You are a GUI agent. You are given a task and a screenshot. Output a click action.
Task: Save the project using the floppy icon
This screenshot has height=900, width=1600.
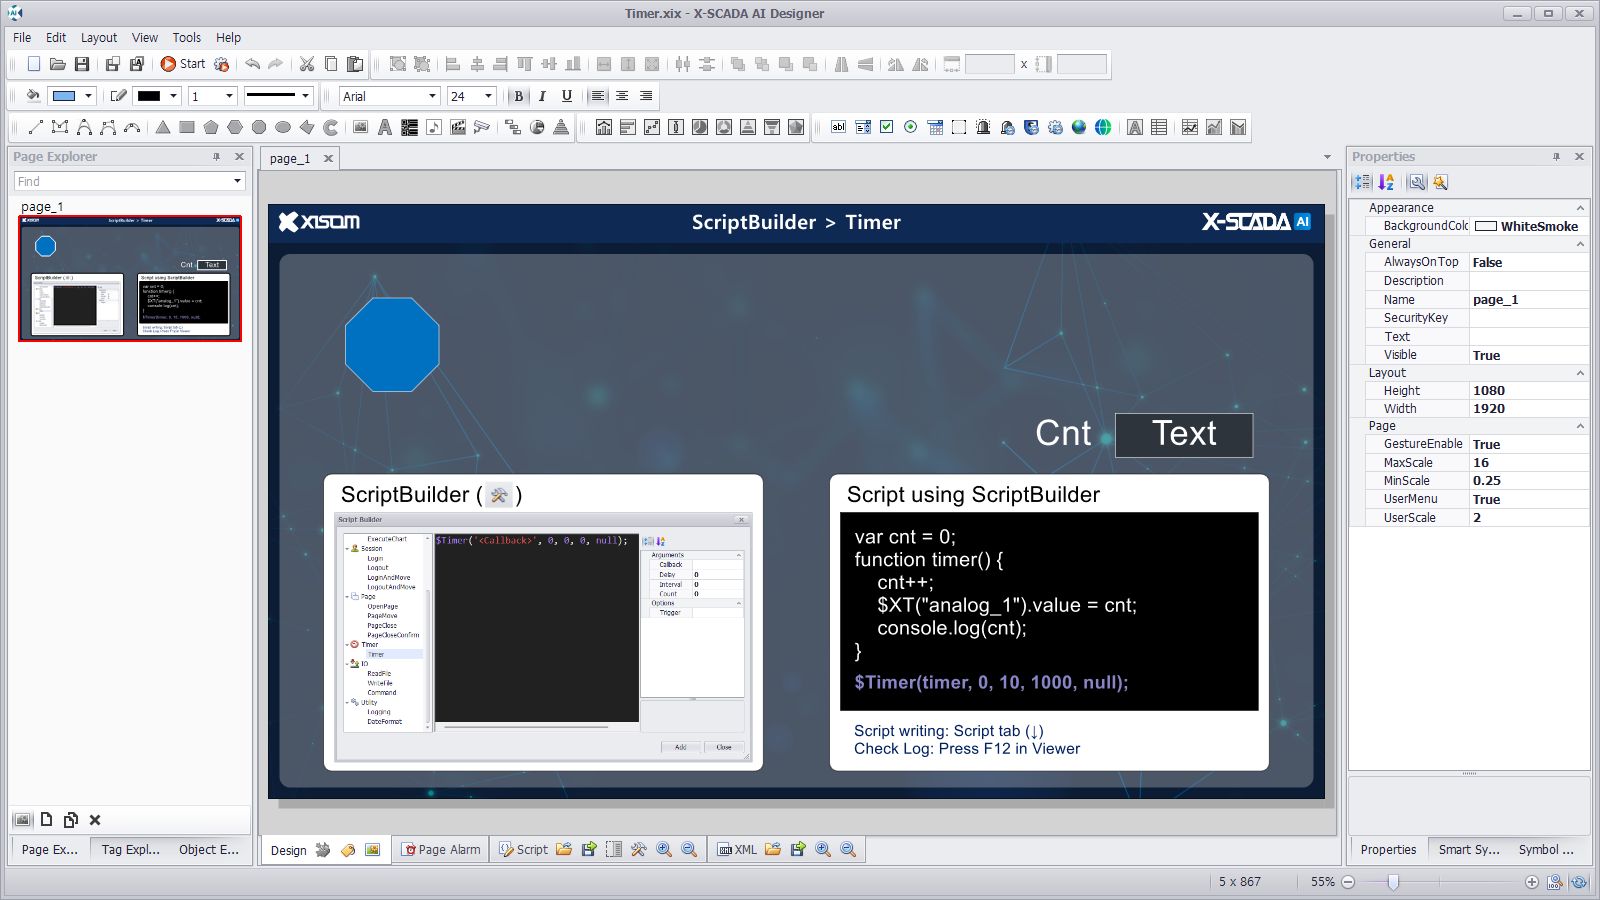point(82,64)
